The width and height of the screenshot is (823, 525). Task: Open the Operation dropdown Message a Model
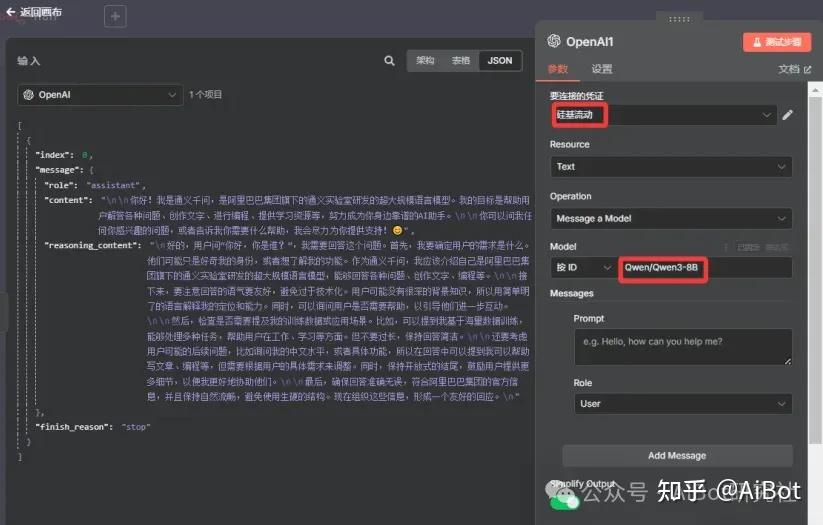[671, 218]
